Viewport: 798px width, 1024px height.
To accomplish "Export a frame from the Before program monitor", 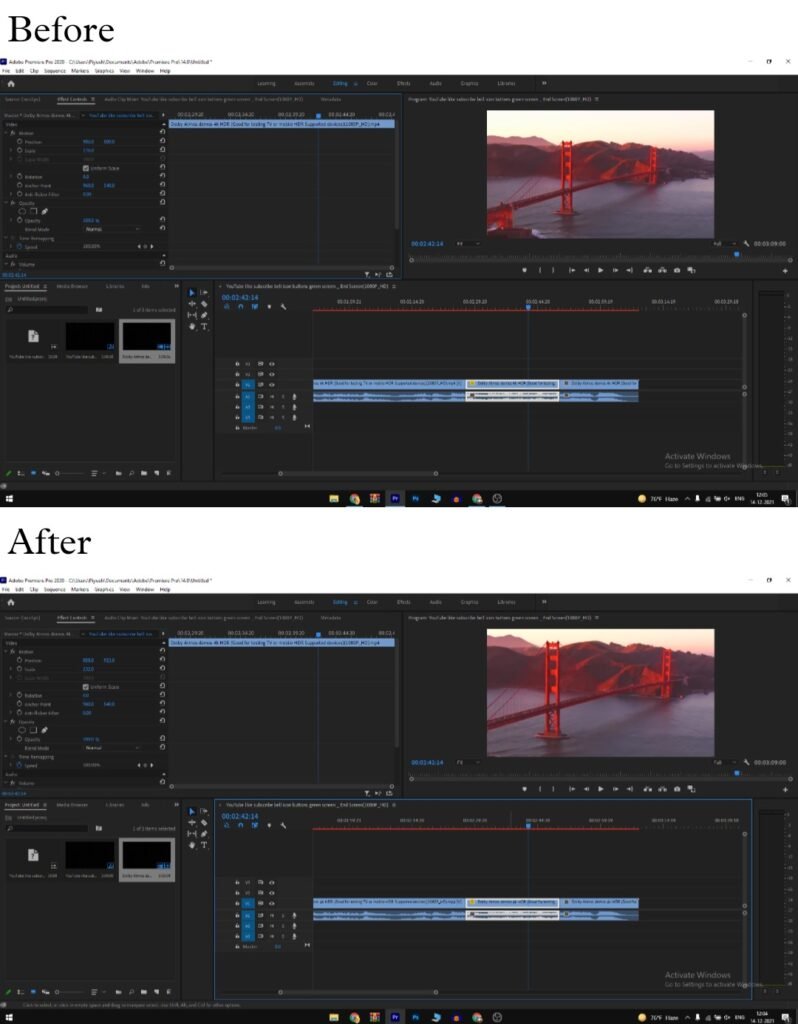I will pos(677,270).
